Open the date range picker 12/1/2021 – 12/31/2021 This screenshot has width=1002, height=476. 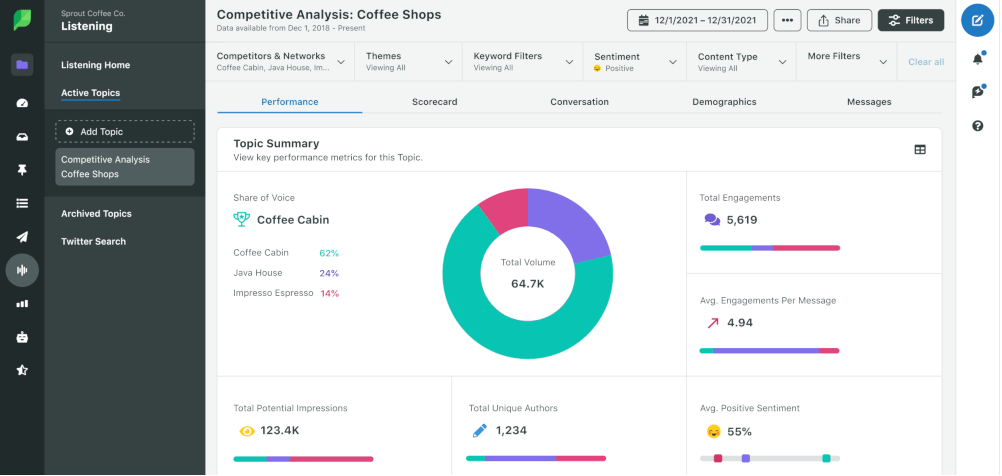click(697, 20)
